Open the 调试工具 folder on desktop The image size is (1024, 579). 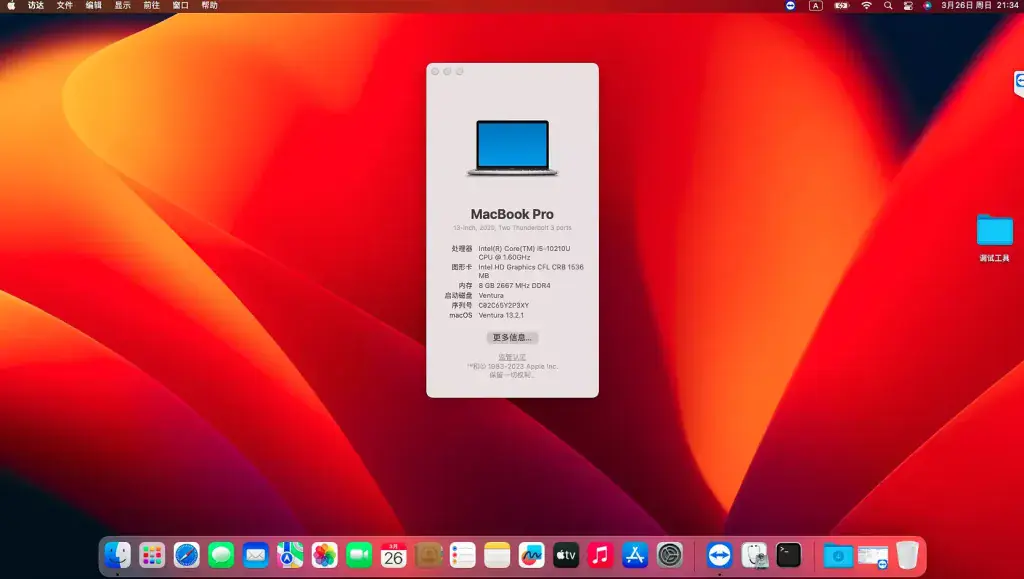click(x=995, y=238)
